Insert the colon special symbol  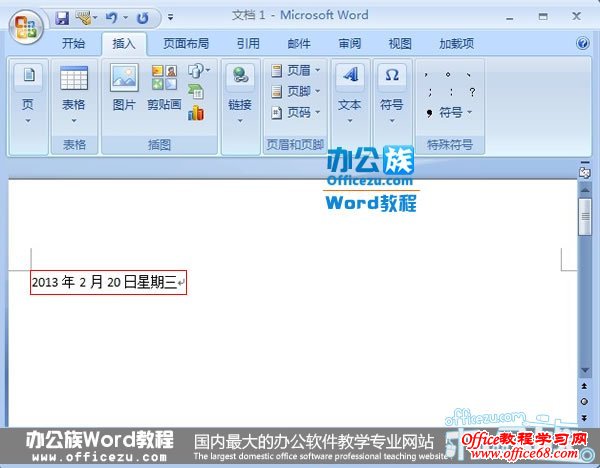pyautogui.click(x=452, y=92)
